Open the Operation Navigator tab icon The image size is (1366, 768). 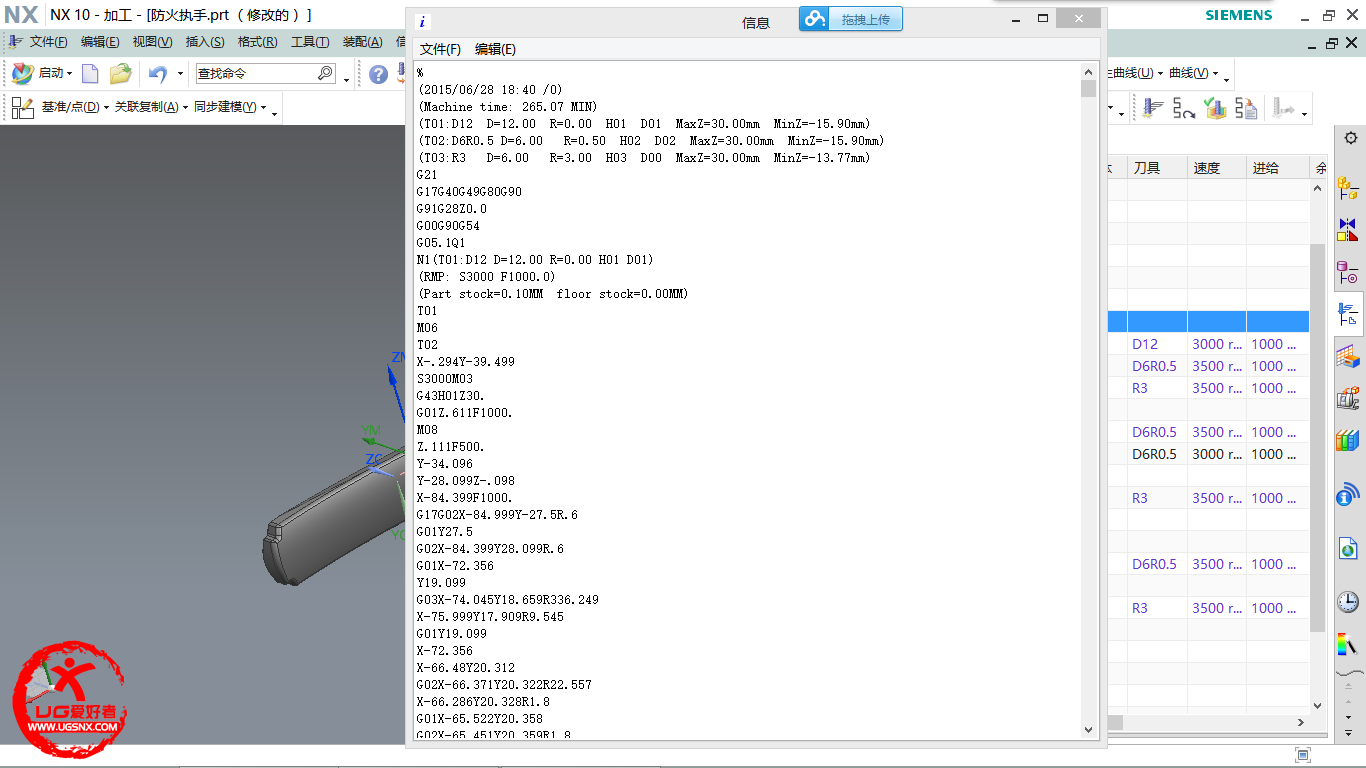[1348, 314]
